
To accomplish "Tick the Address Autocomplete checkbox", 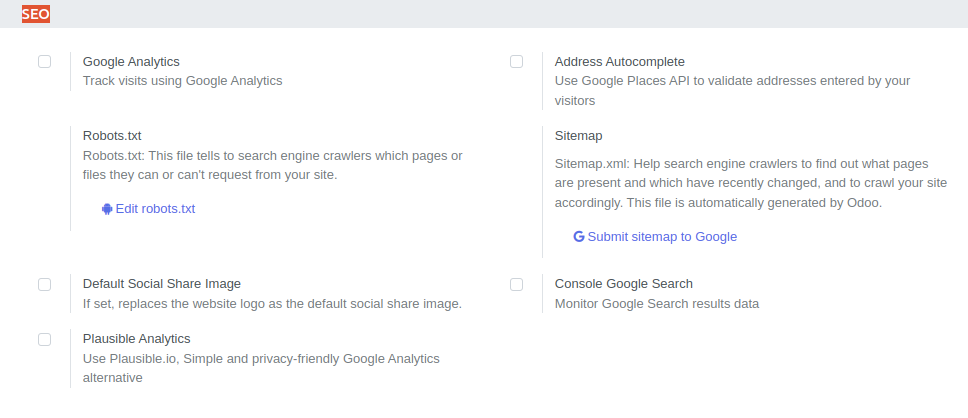I will click(516, 62).
